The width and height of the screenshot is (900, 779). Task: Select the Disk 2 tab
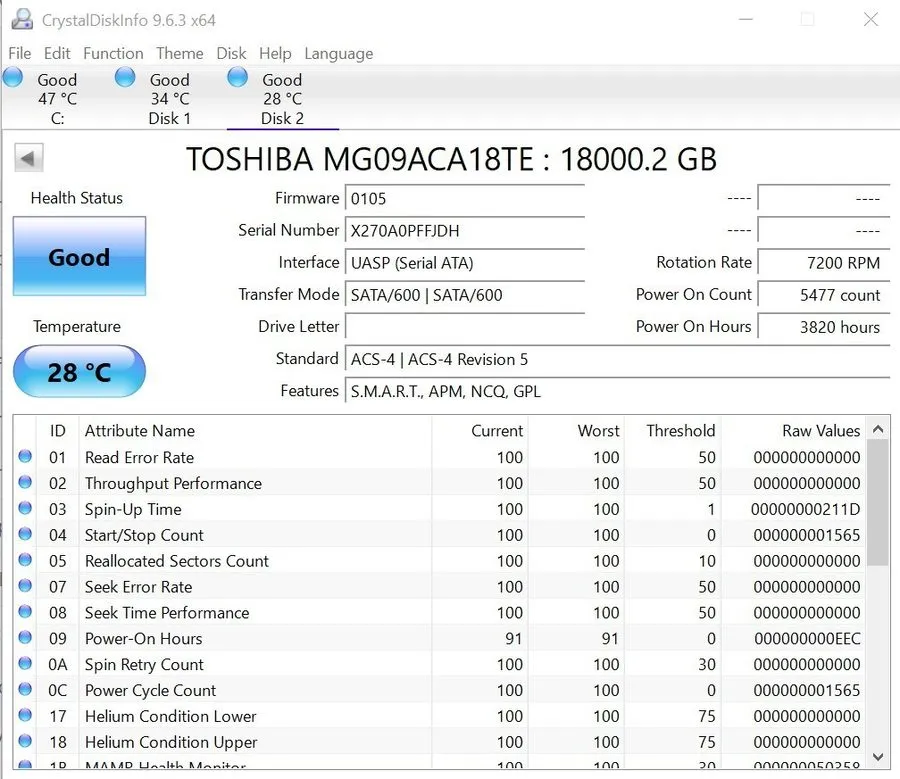[x=282, y=98]
